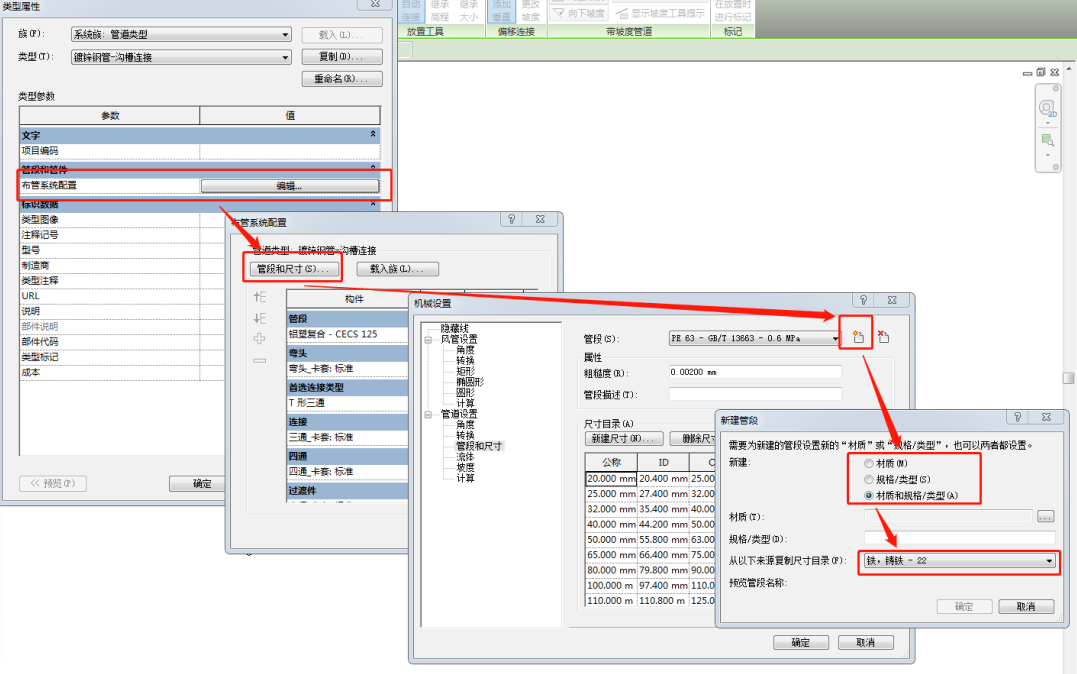Click the 2D navigation wheel icon
The width and height of the screenshot is (1077, 674).
coord(1047,109)
